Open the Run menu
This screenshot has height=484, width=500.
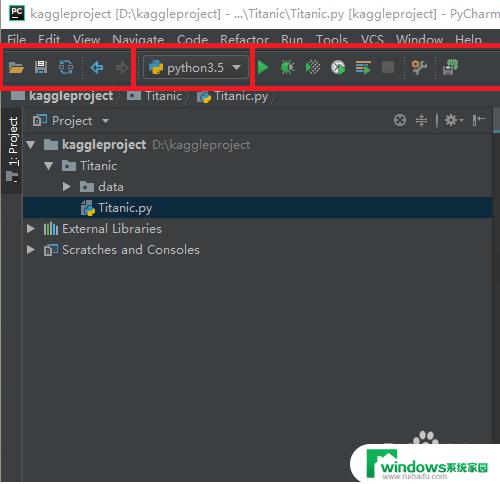(292, 39)
